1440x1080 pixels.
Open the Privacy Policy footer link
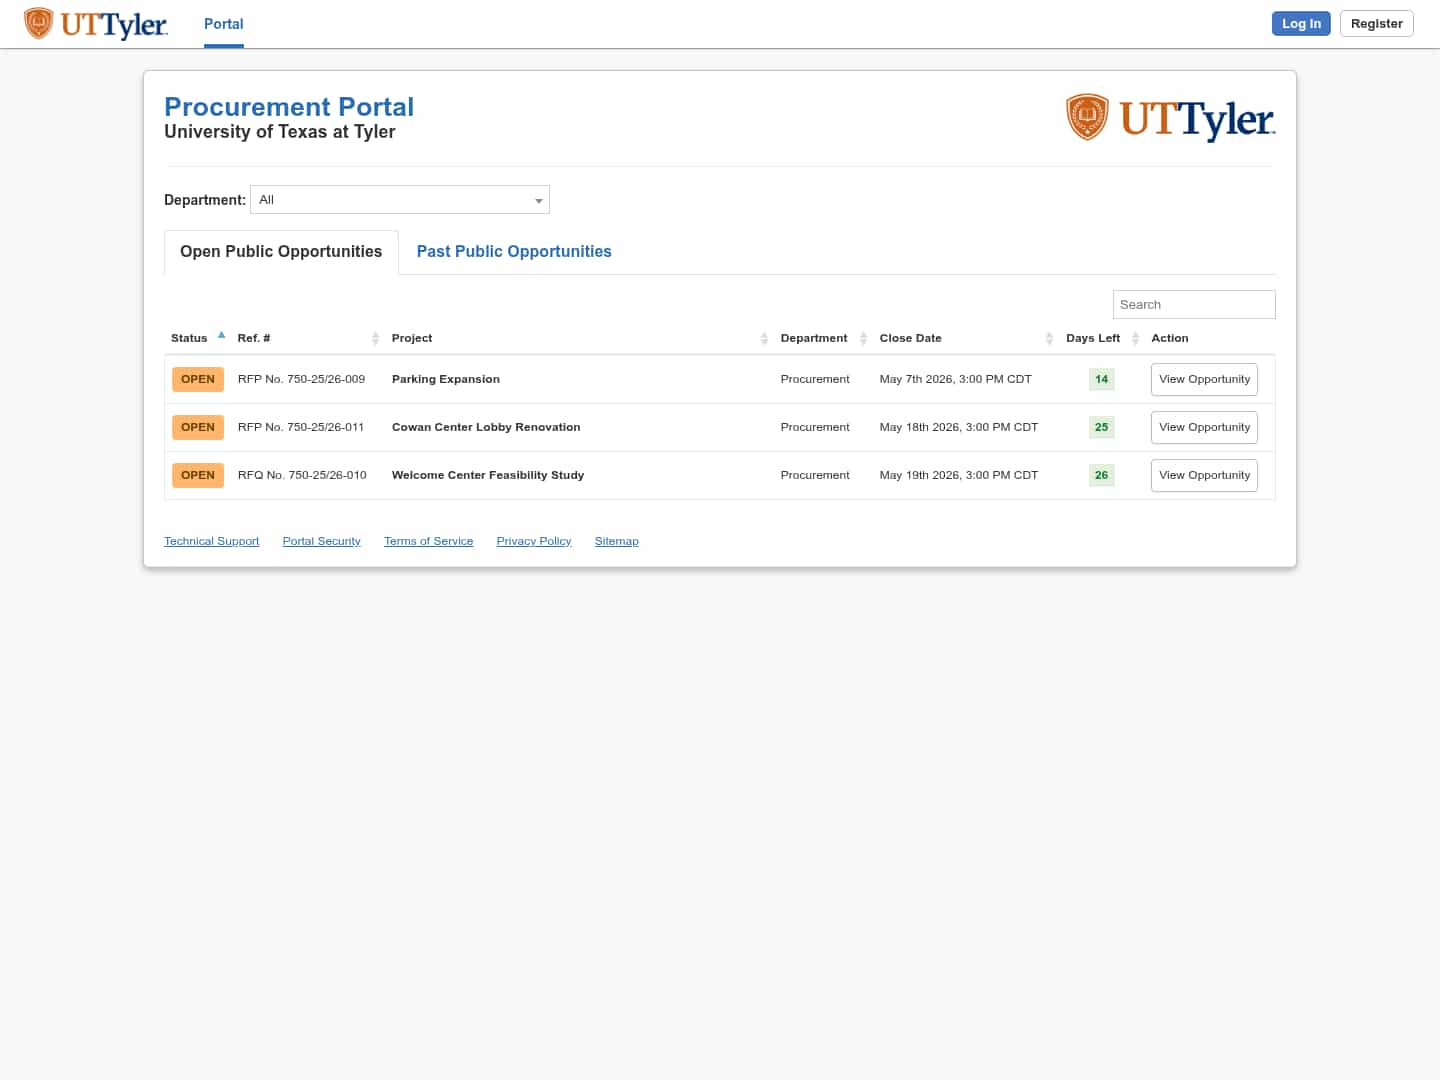[534, 541]
